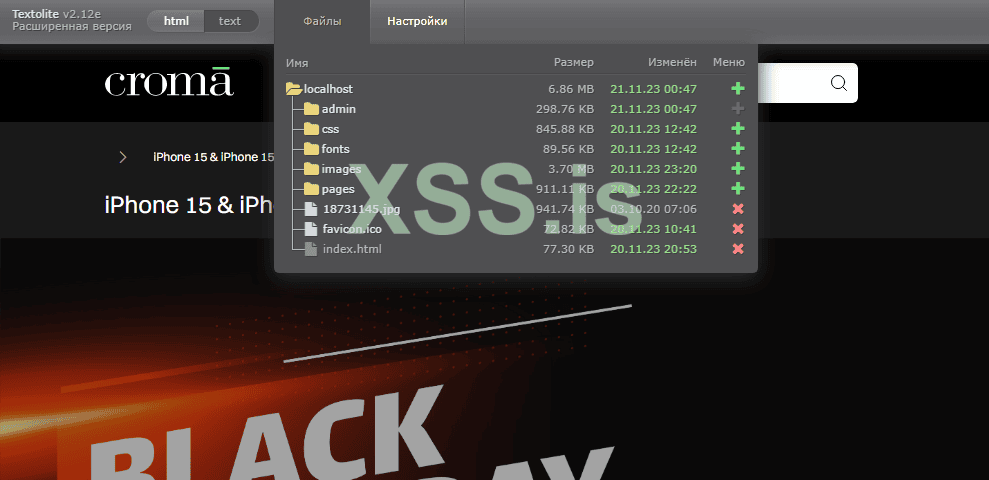Click the Black Friday banner image

tap(494, 360)
